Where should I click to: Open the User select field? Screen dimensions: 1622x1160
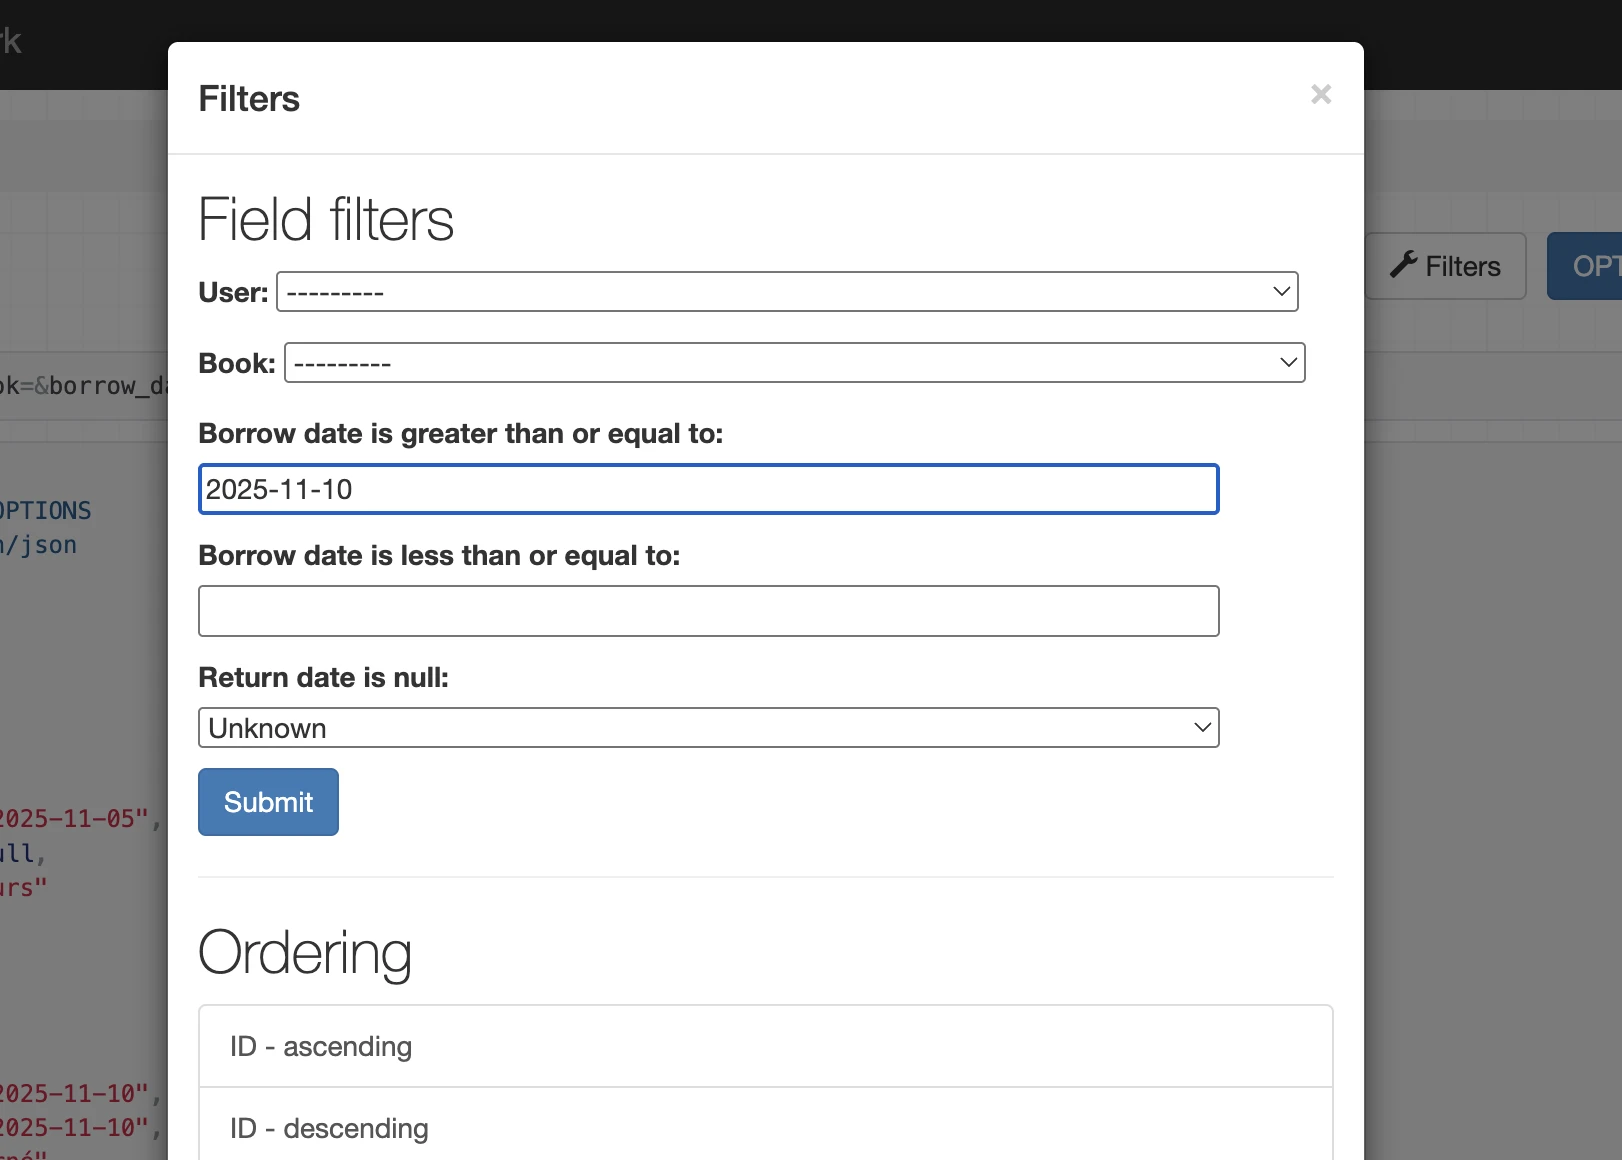(786, 292)
